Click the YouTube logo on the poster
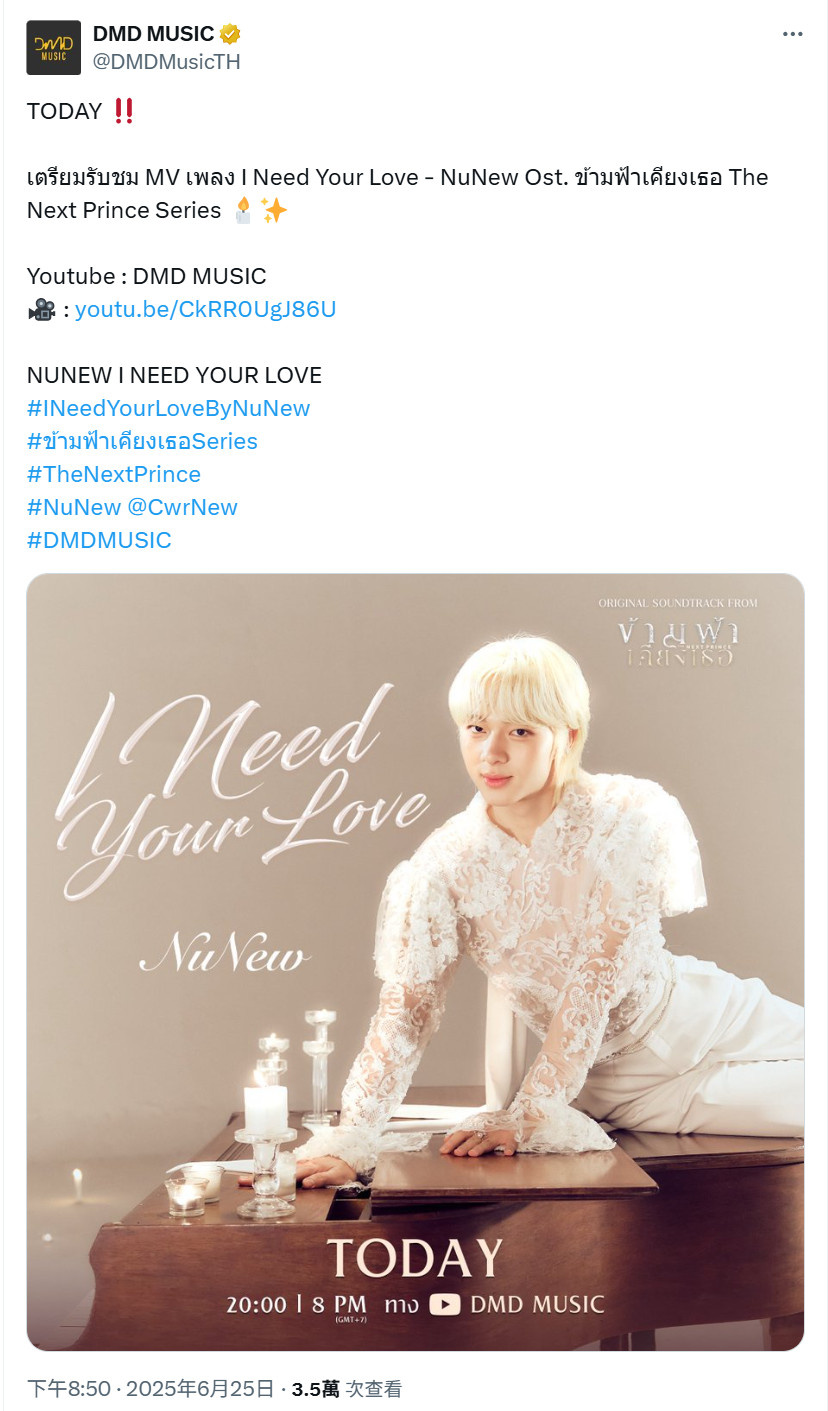Viewport: 828px width, 1411px height. click(444, 1304)
